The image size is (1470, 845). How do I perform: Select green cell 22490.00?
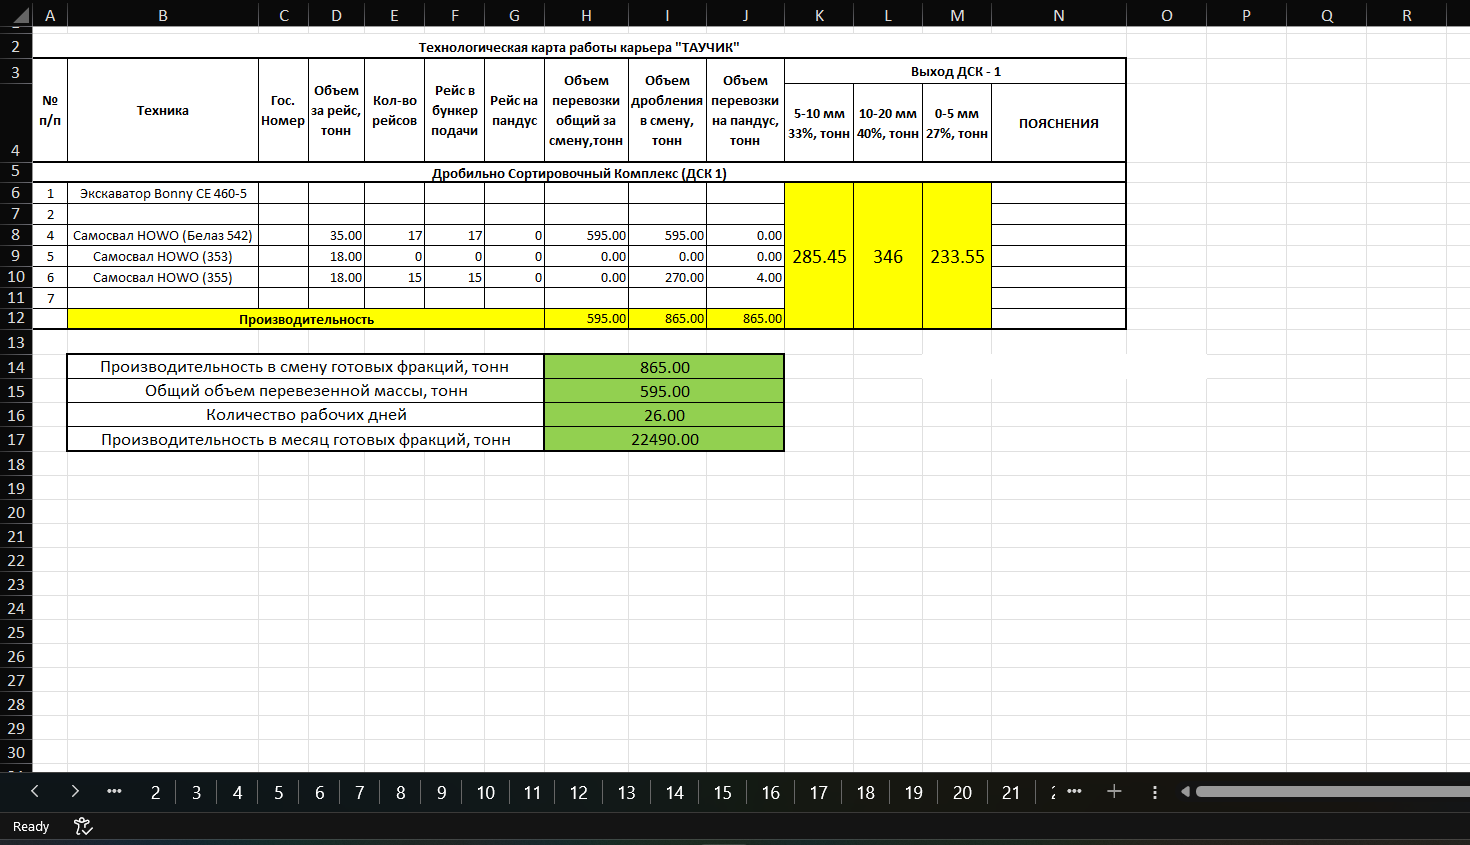coord(664,439)
